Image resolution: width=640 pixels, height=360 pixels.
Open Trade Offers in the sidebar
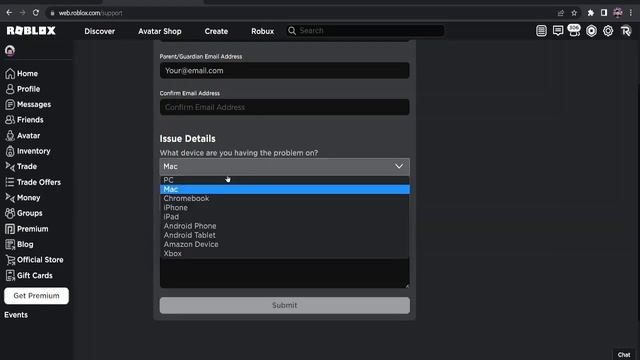[x=33, y=182]
